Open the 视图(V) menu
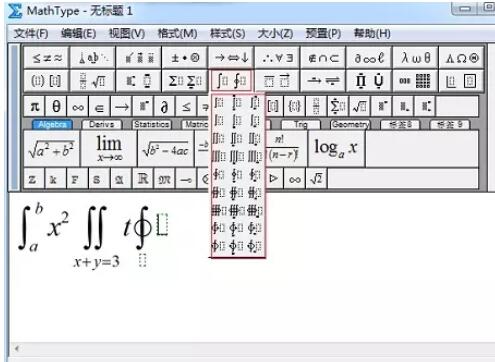The width and height of the screenshot is (495, 362). [x=127, y=33]
